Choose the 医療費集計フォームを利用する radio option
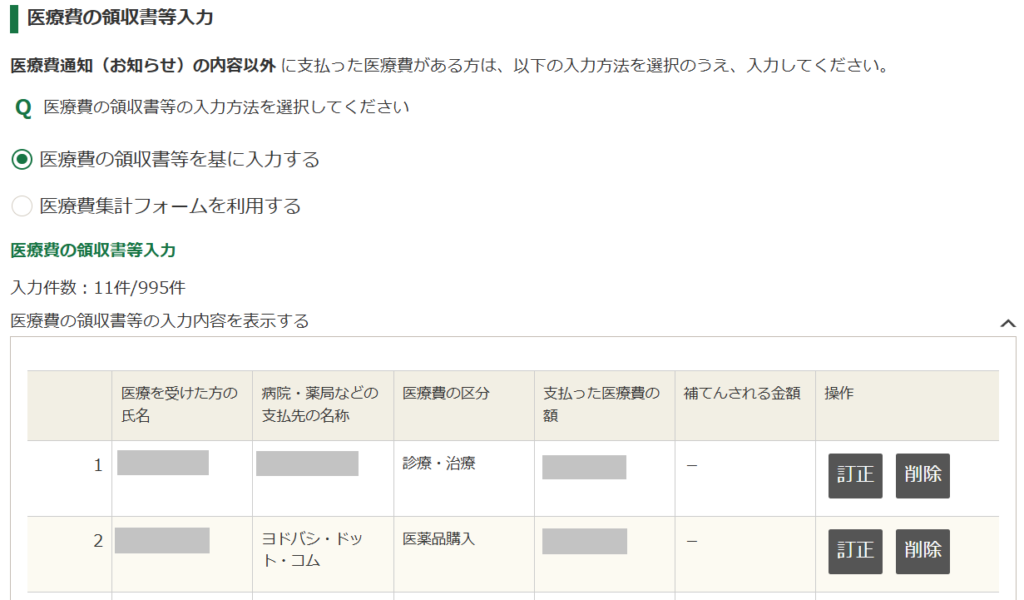The width and height of the screenshot is (1024, 600). point(21,207)
